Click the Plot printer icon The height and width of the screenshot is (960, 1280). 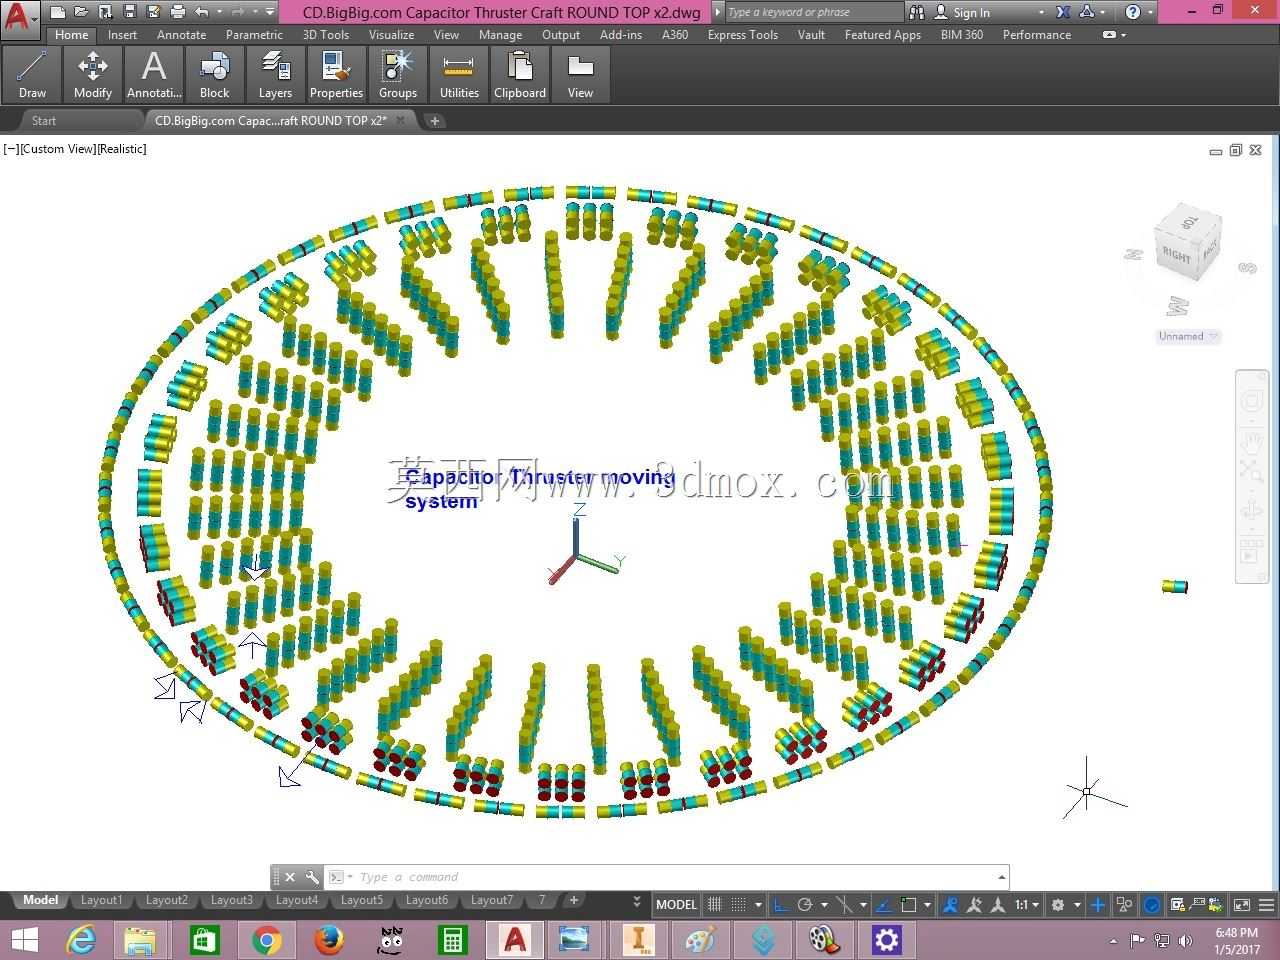(178, 12)
